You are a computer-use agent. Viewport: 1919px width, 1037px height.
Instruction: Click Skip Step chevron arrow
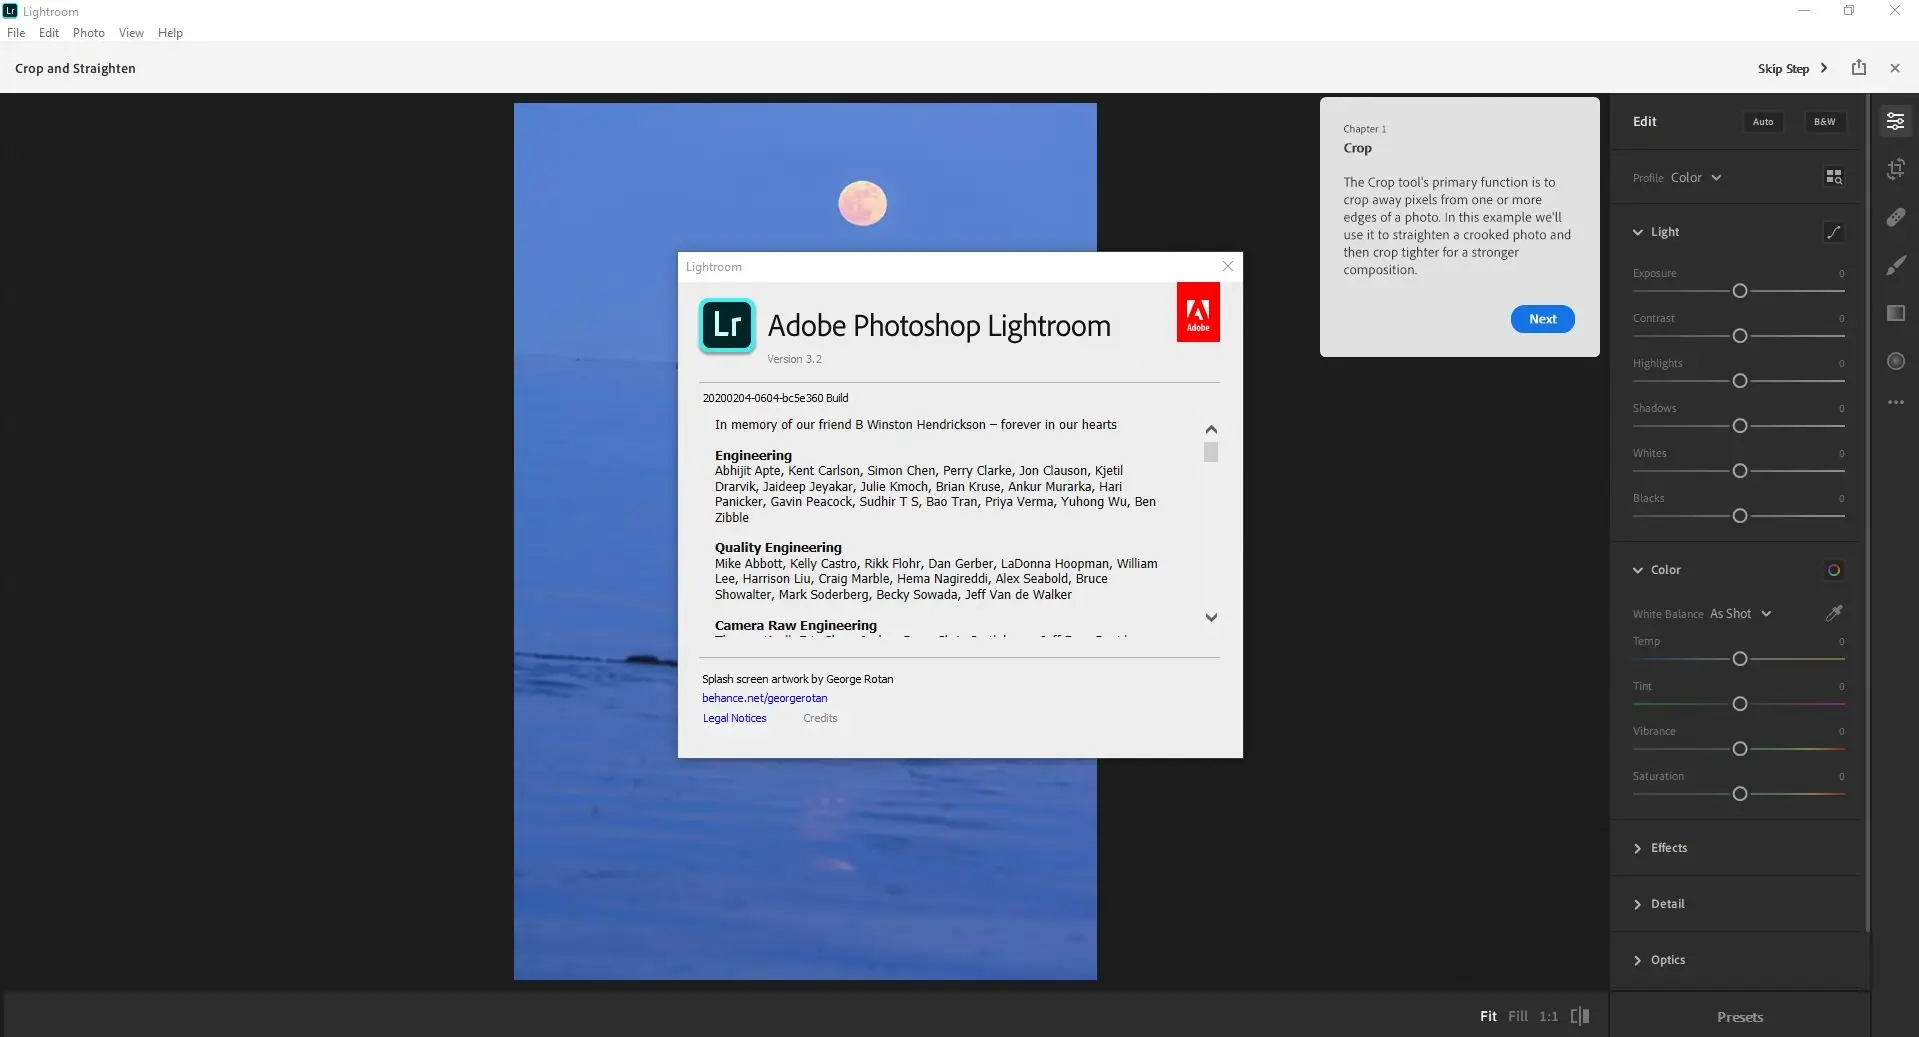1823,68
